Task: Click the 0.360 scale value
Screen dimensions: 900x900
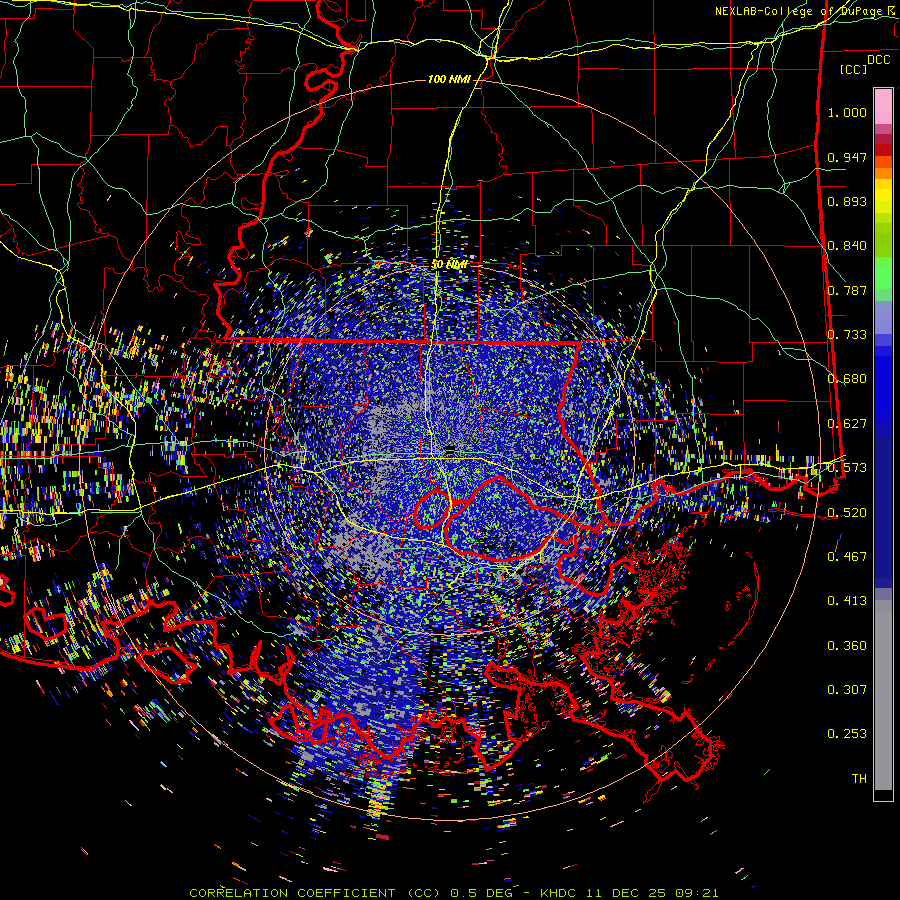Action: (x=847, y=646)
